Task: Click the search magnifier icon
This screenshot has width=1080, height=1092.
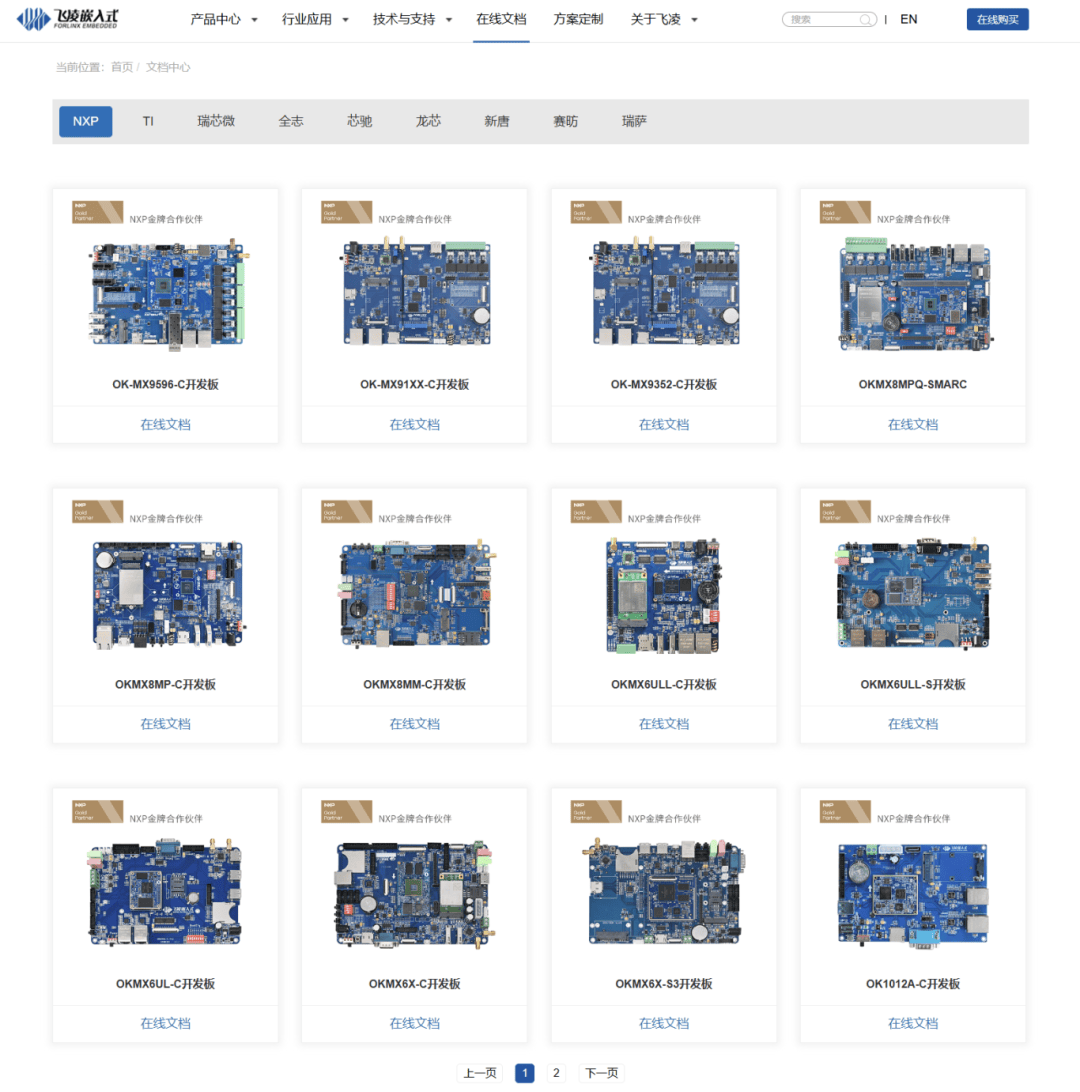Action: point(865,20)
